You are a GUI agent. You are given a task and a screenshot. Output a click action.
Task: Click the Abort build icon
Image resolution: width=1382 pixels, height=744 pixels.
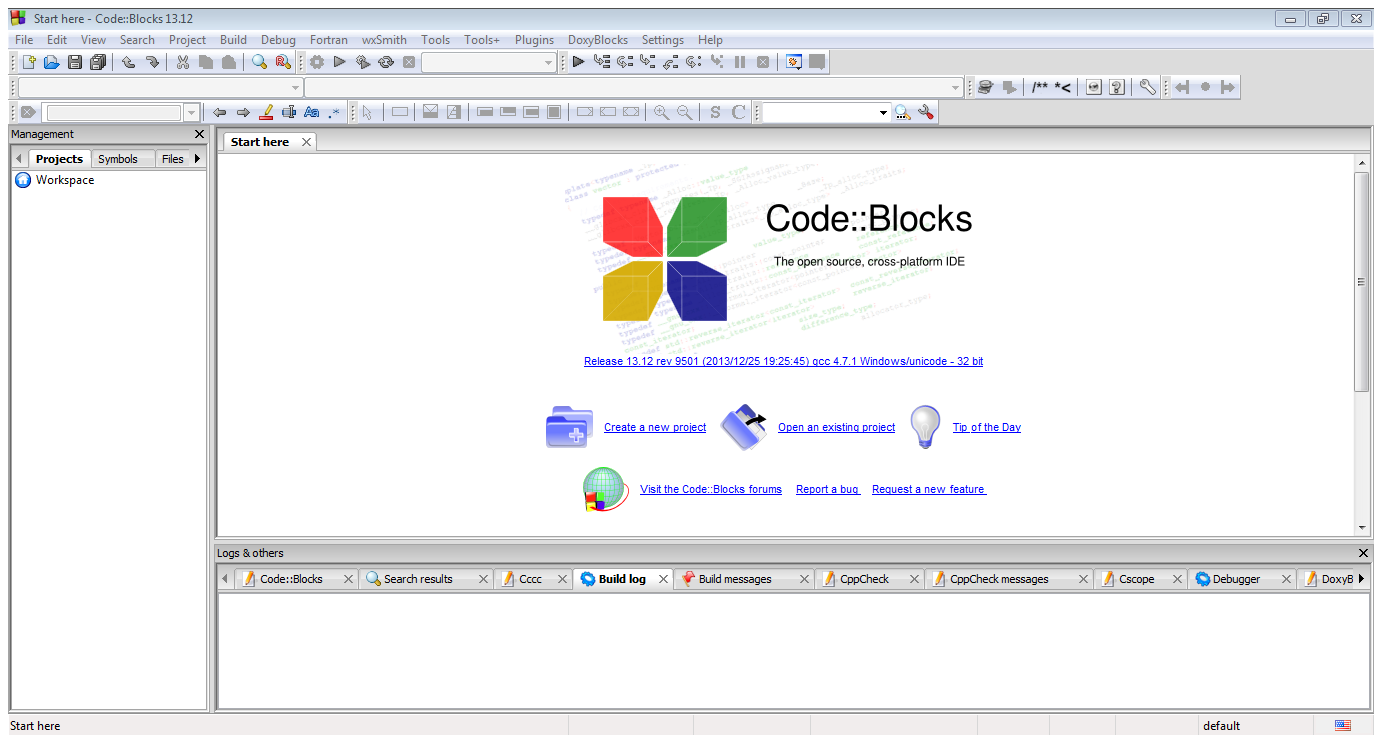pos(409,62)
